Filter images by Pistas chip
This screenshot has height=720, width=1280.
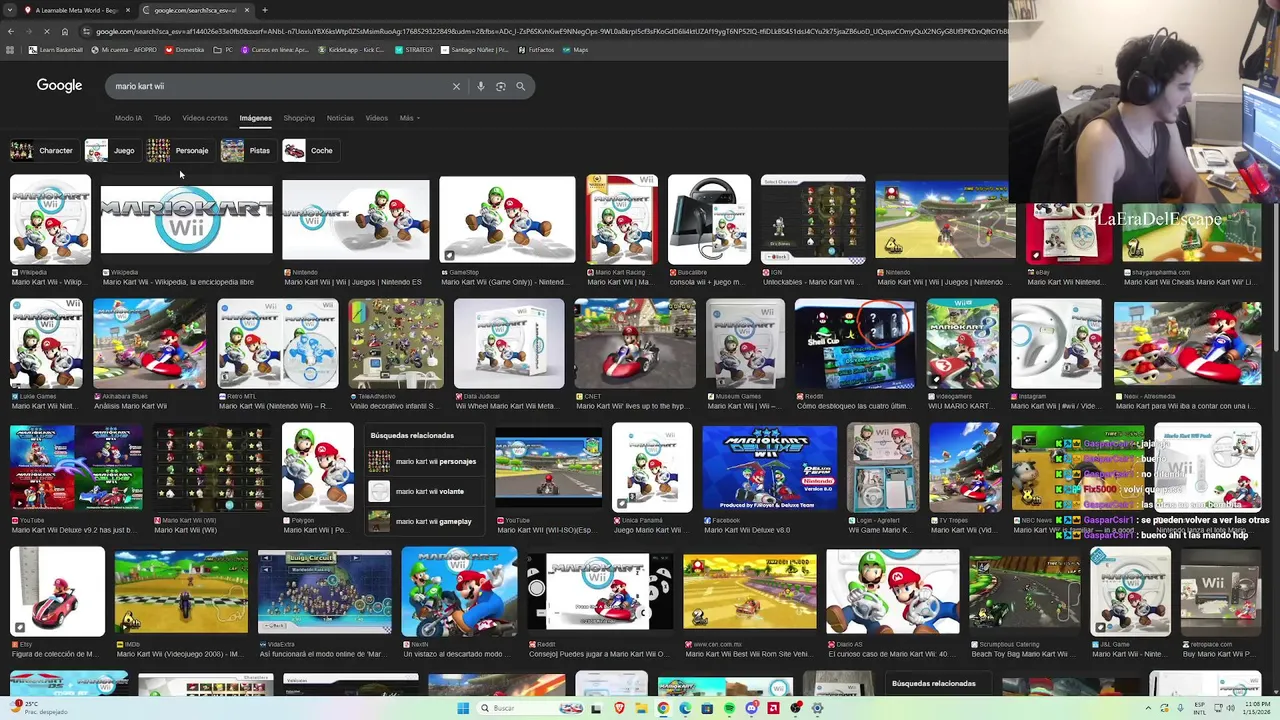click(247, 151)
